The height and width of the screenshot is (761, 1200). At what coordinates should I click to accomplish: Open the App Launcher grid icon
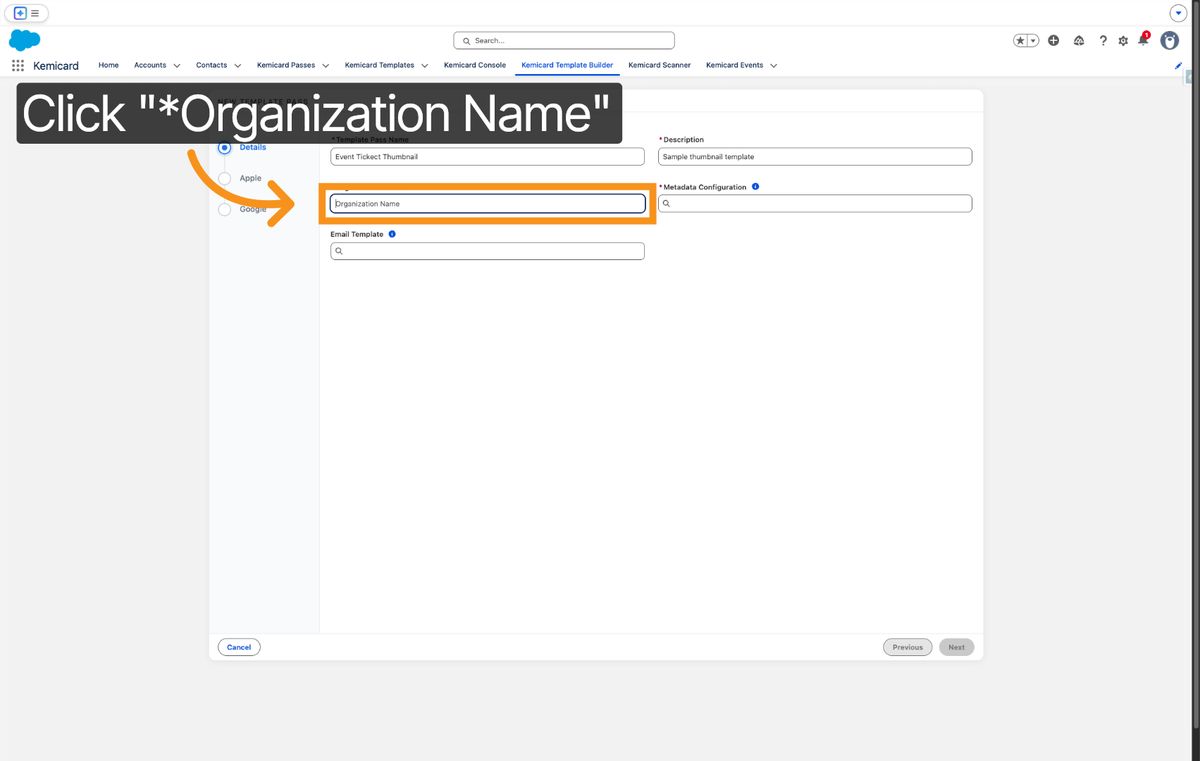click(18, 65)
